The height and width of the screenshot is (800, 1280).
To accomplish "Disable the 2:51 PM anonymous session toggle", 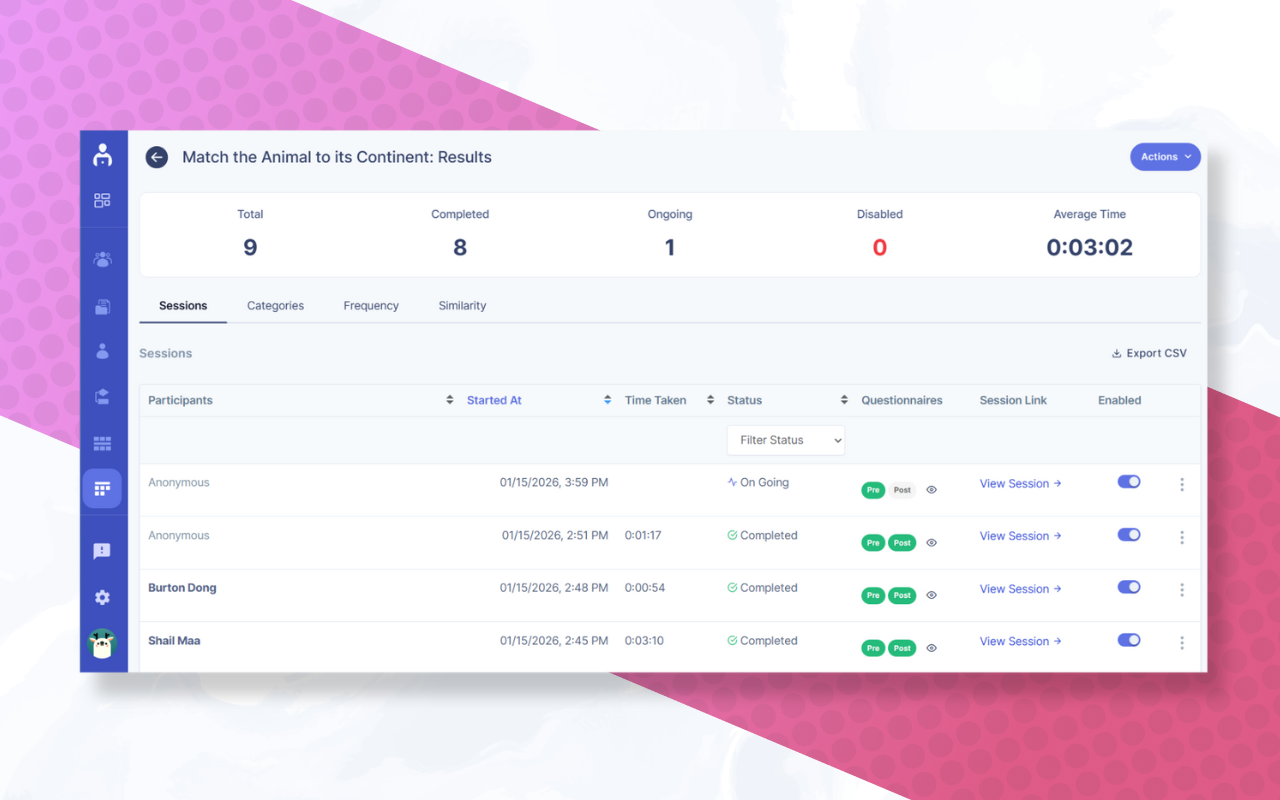I will click(1129, 535).
